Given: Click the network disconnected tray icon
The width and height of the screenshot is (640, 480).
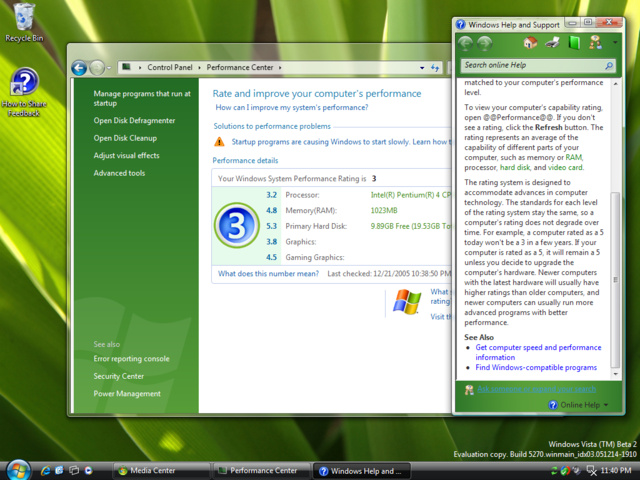Looking at the screenshot, I should pos(591,471).
